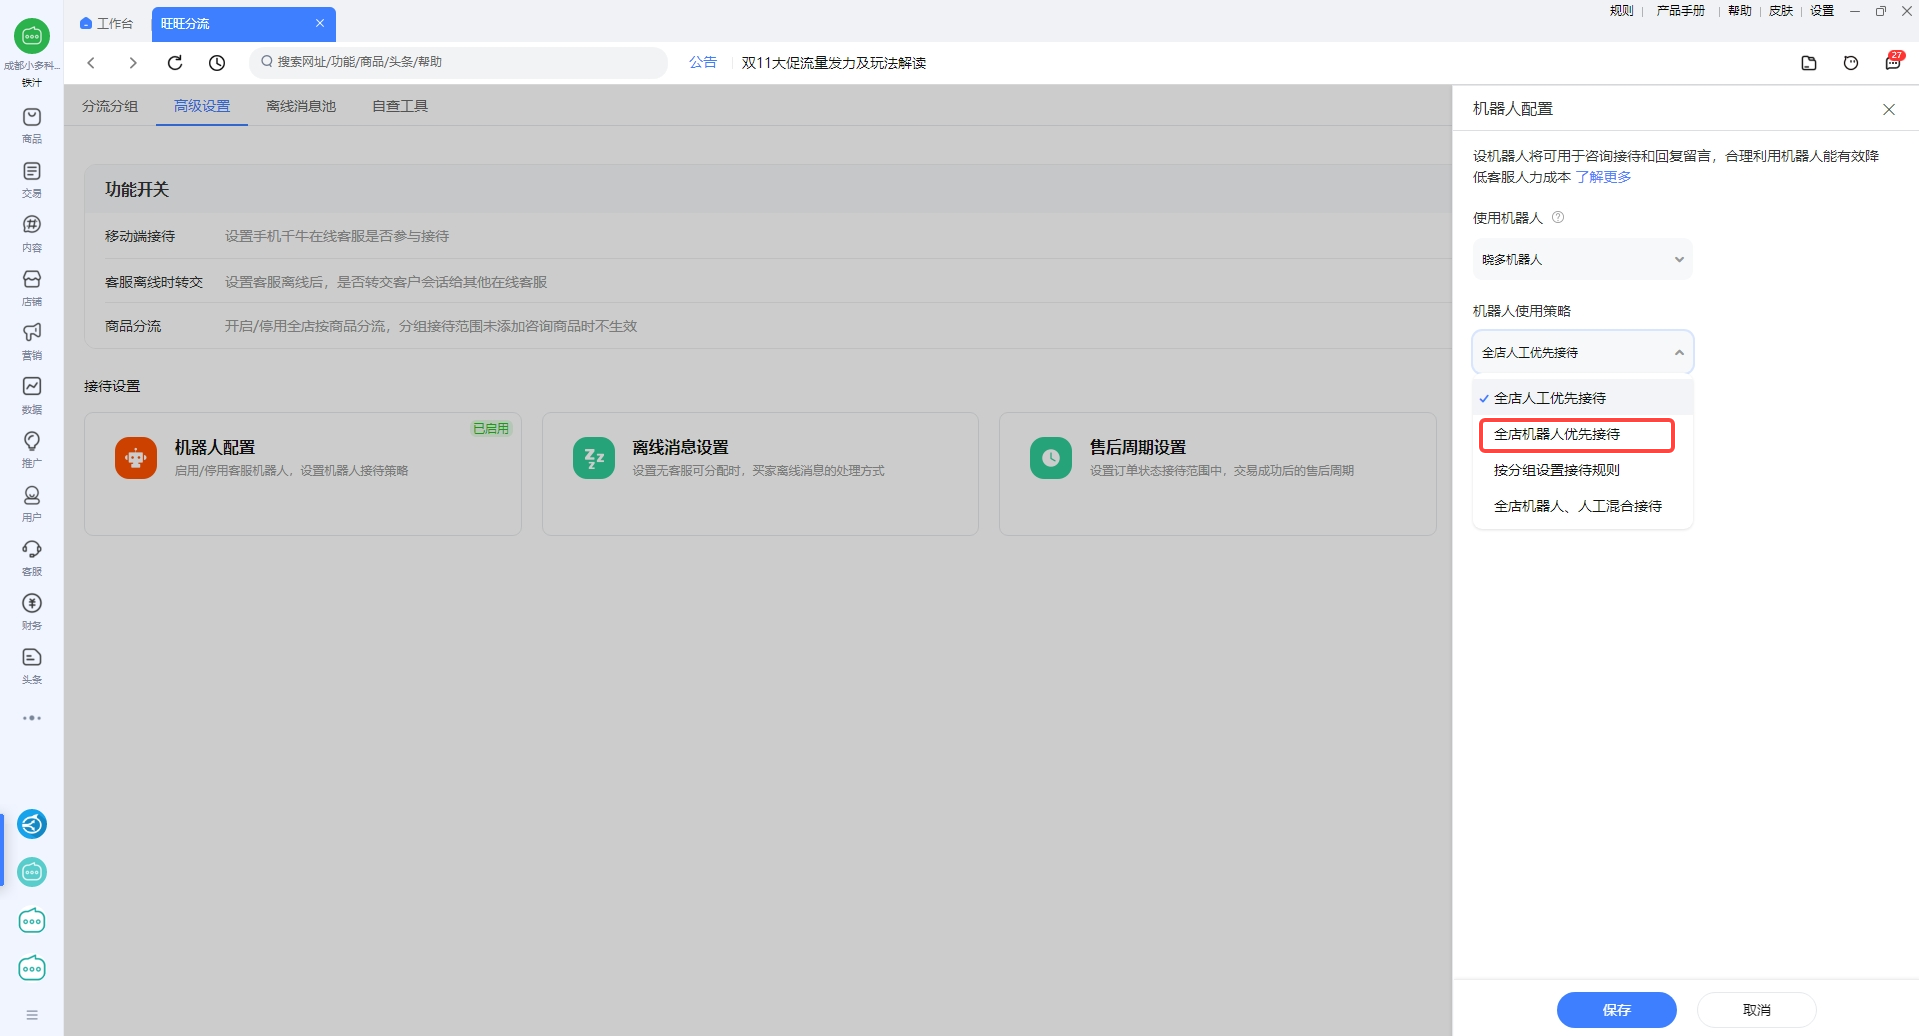Open 皮肤 skin settings

[x=1781, y=11]
